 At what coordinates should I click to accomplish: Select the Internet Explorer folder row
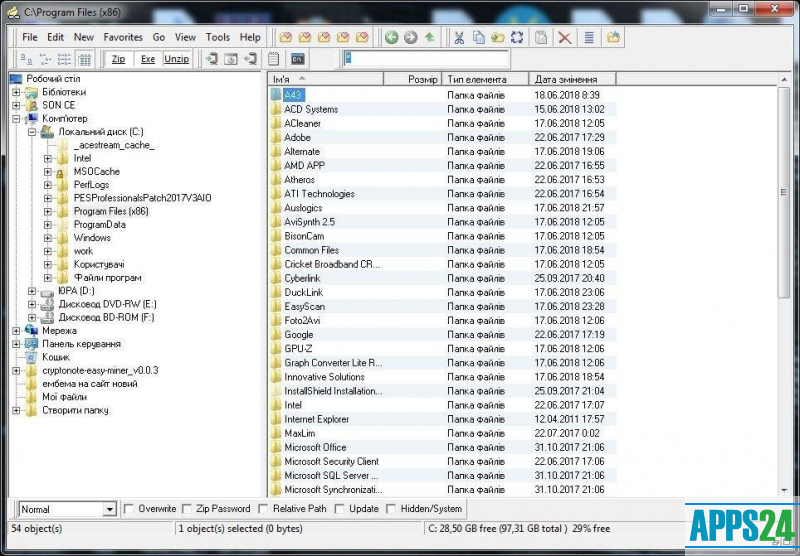(442, 419)
